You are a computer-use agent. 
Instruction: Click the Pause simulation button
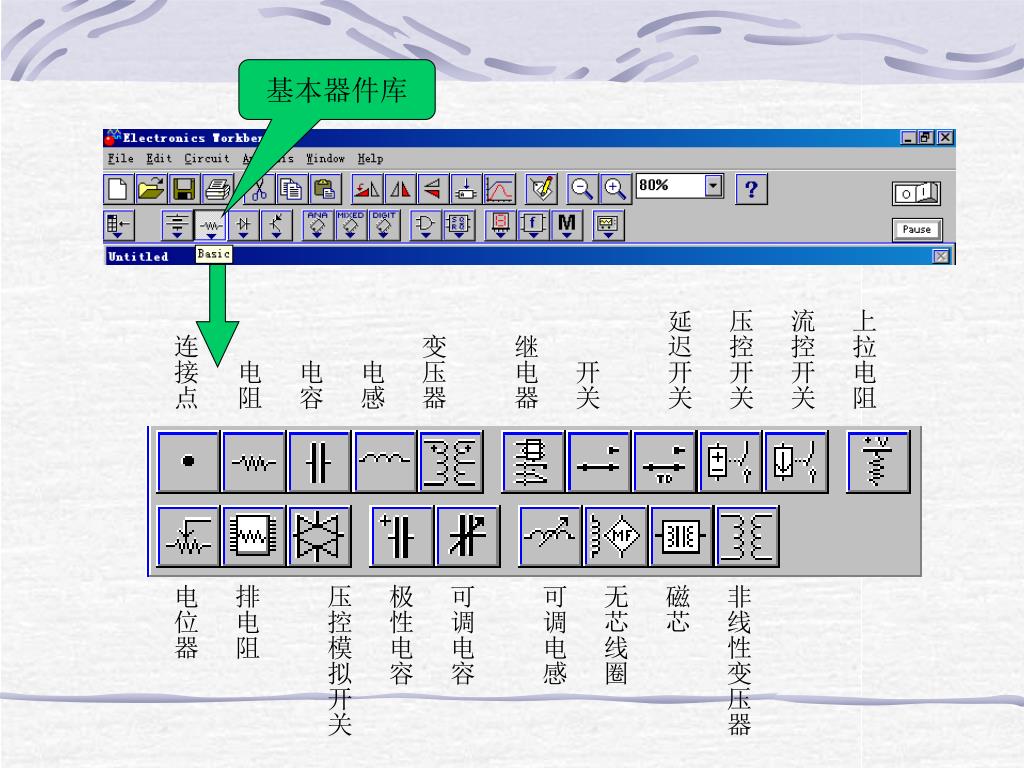click(x=917, y=229)
